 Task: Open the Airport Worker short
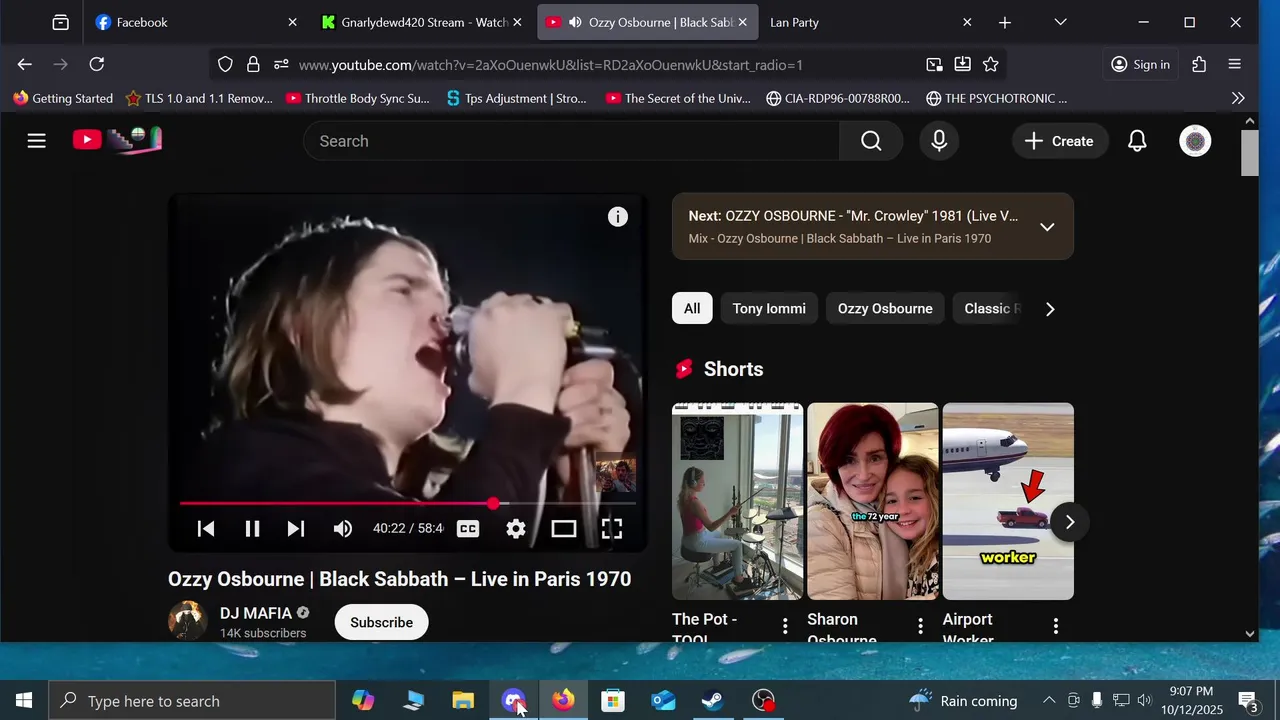click(1008, 501)
